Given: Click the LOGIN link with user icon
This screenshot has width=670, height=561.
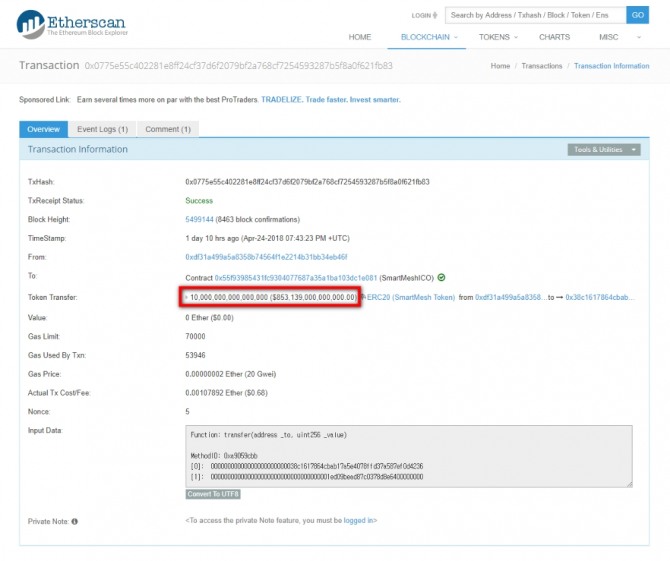Looking at the screenshot, I should point(424,16).
